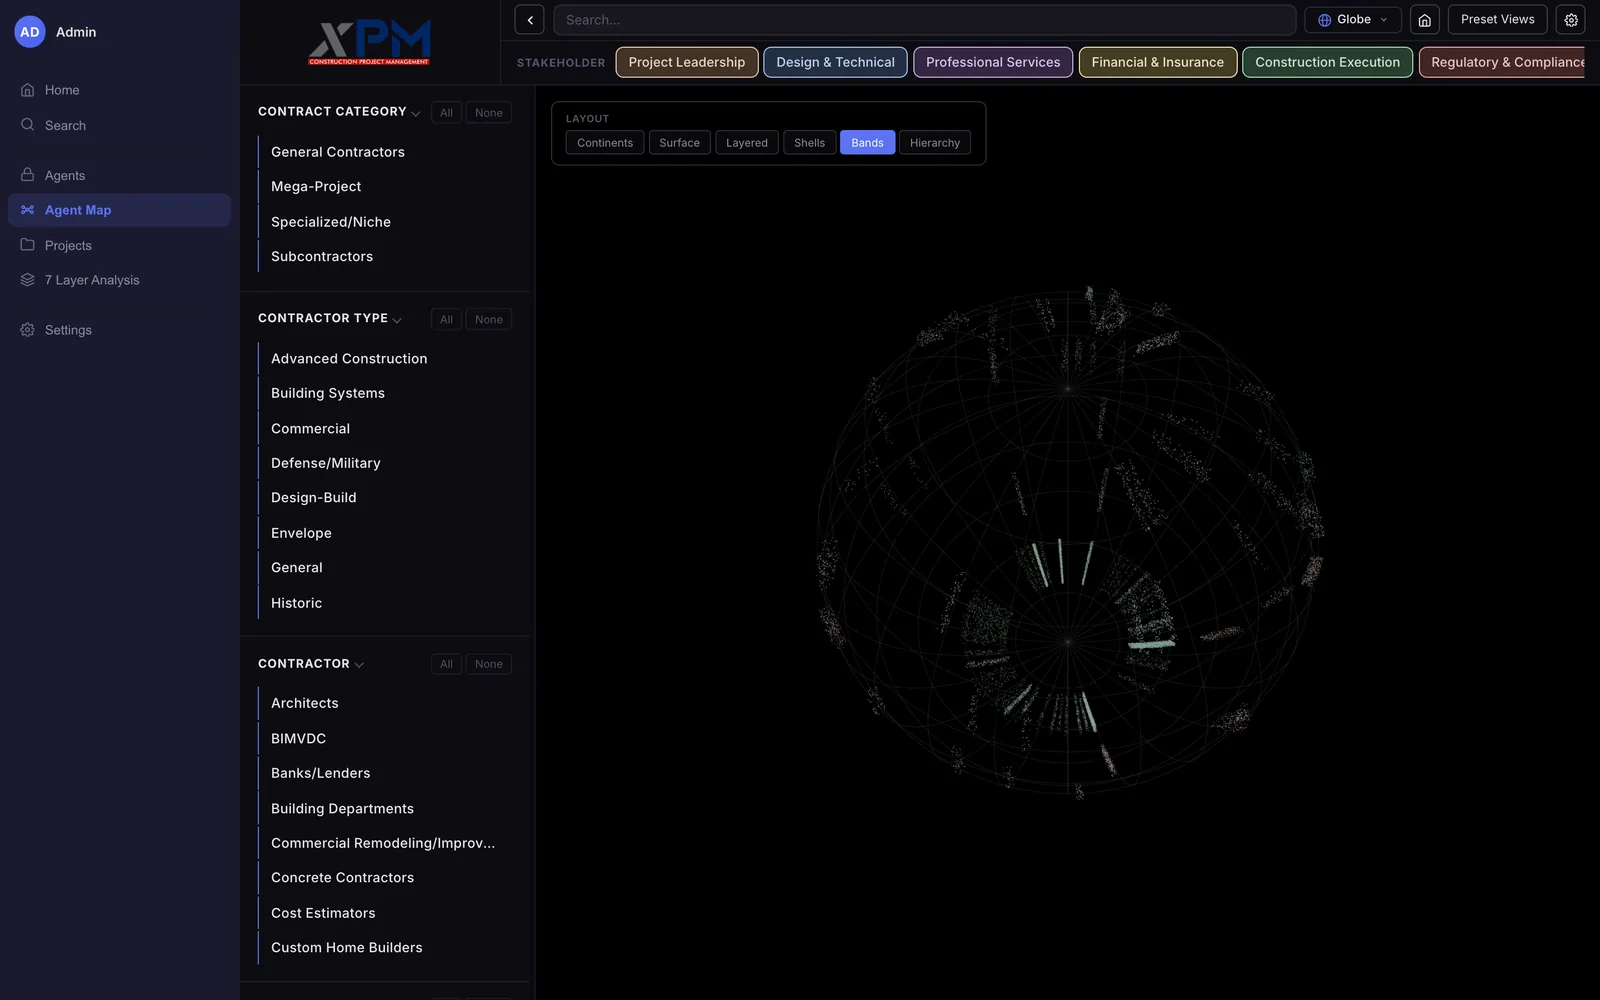Open Agents page in sidebar

(x=119, y=175)
